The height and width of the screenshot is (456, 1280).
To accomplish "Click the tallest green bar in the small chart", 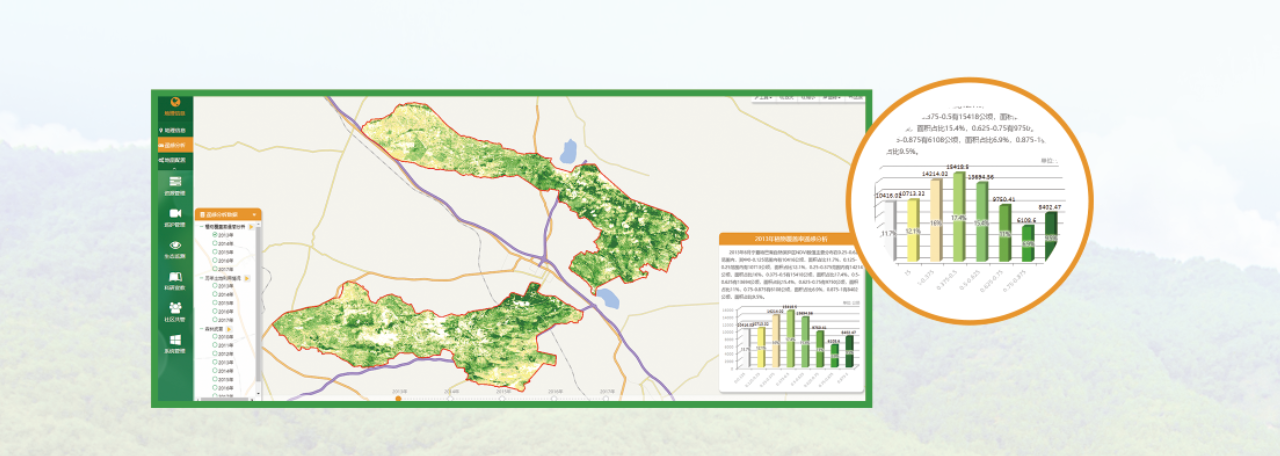I will coord(790,338).
